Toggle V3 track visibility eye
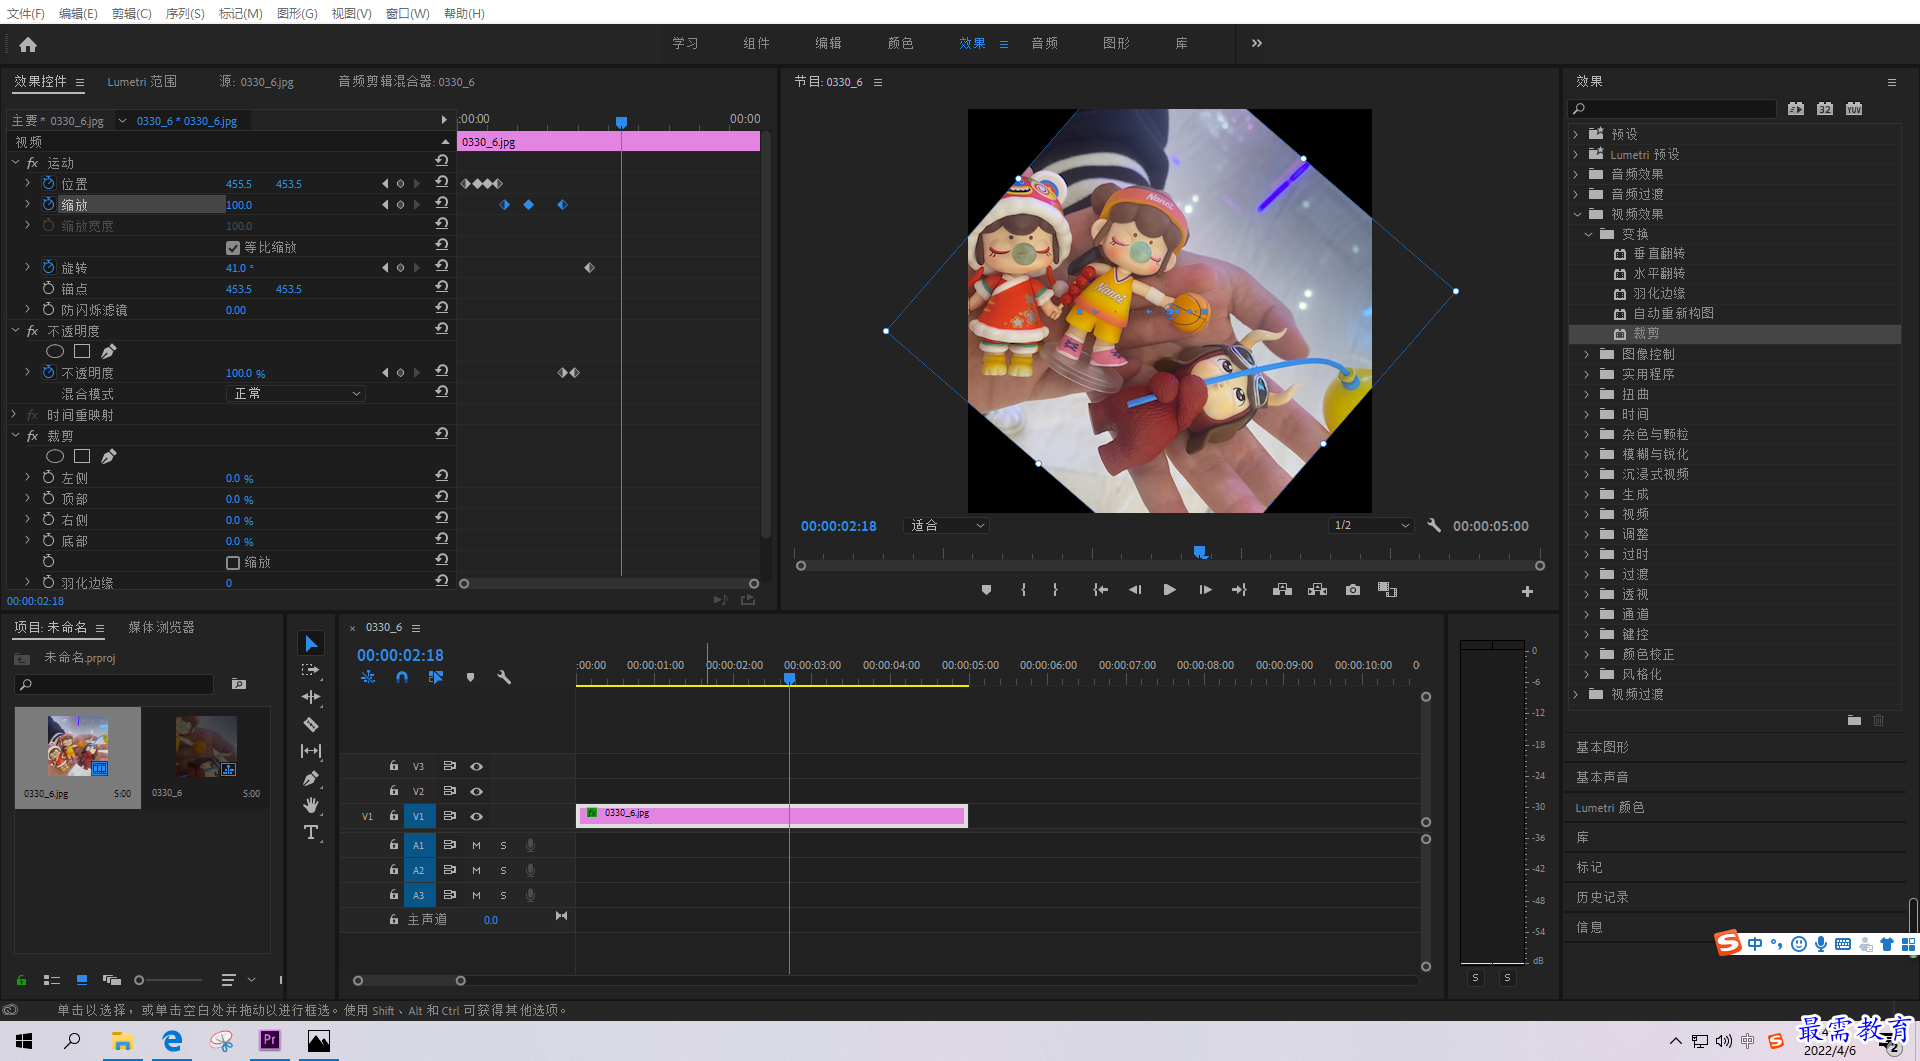This screenshot has height=1061, width=1920. tap(477, 766)
